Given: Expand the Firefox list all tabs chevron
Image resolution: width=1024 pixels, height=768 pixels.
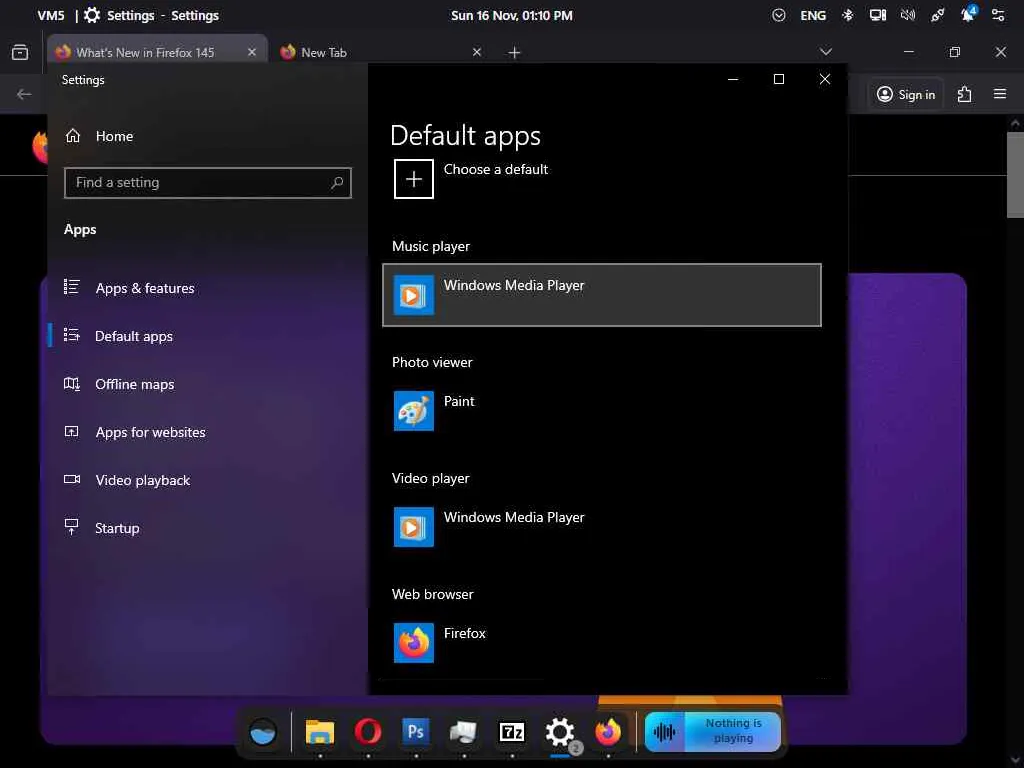Looking at the screenshot, I should [826, 52].
